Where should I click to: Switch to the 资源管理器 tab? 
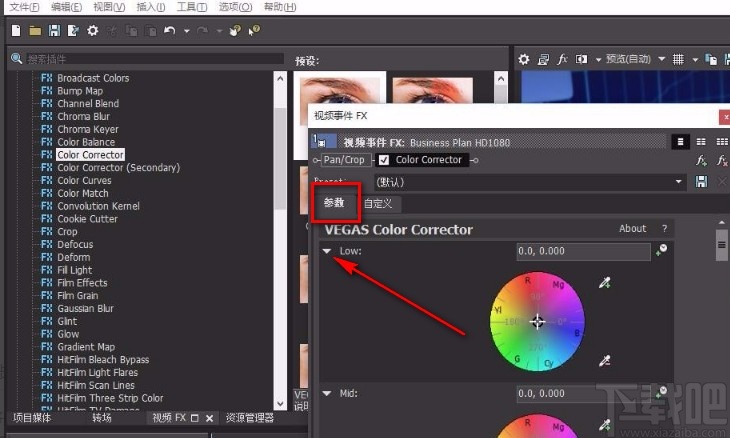click(250, 418)
